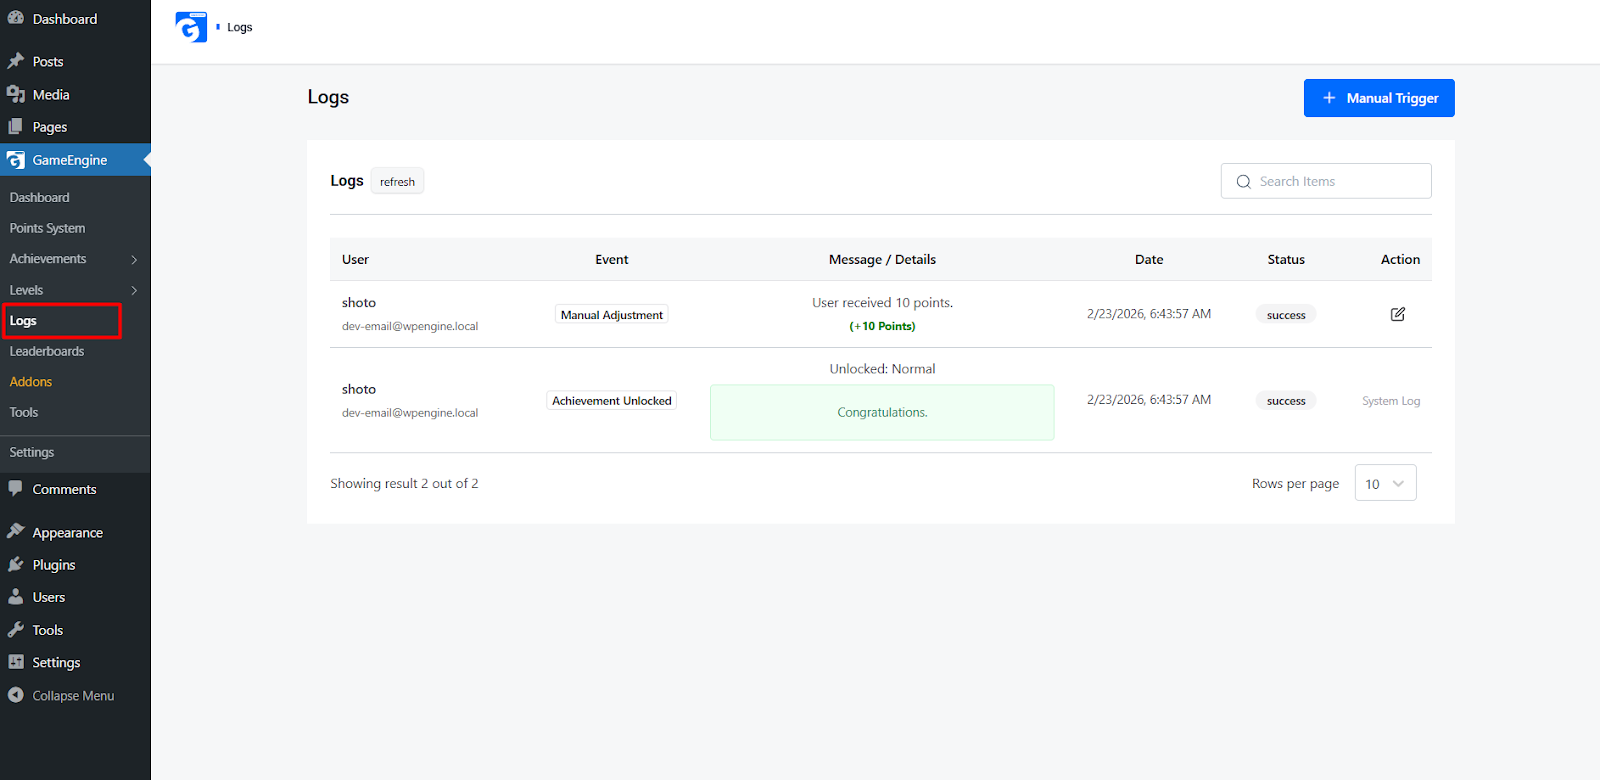Click "Showing result 2 out of 2" text
Viewport: 1600px width, 780px height.
tap(405, 483)
